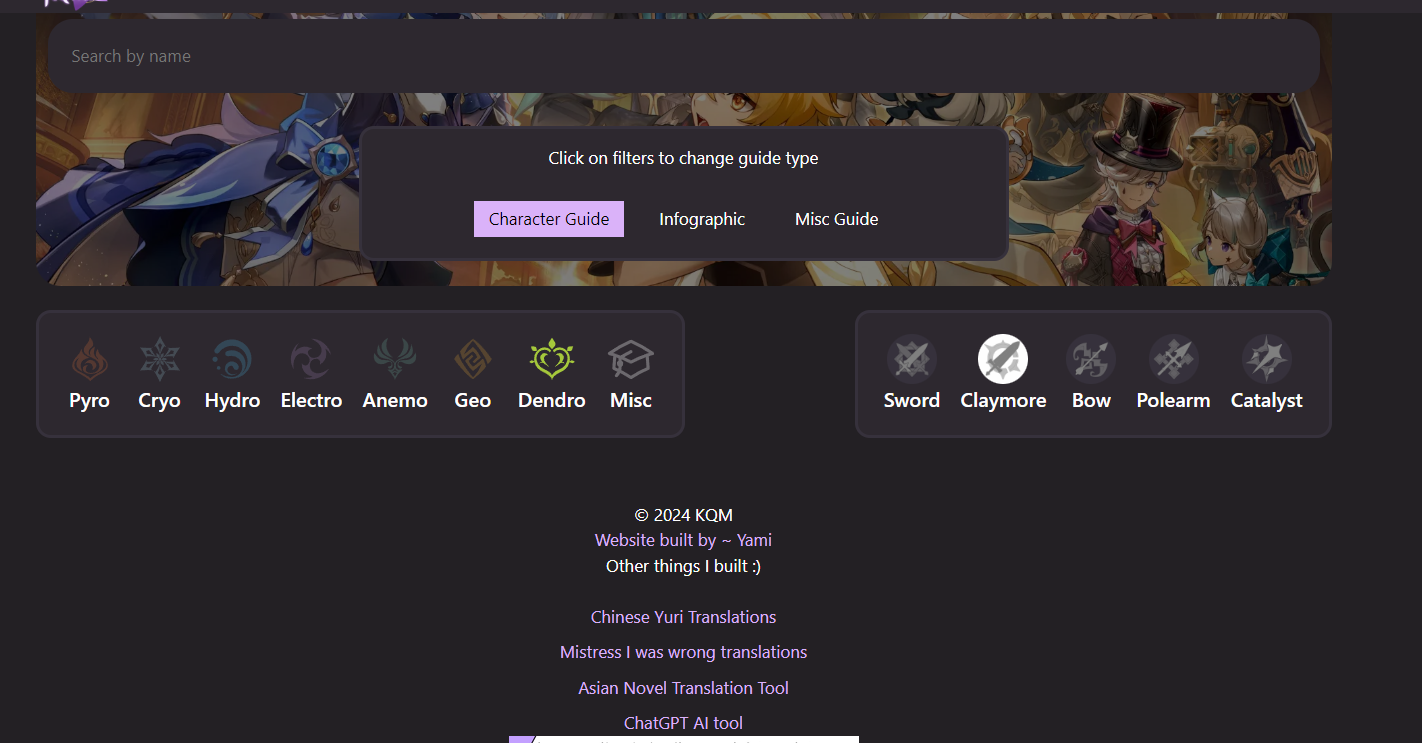This screenshot has width=1422, height=743.
Task: Toggle the Electro element filter
Action: tap(311, 358)
